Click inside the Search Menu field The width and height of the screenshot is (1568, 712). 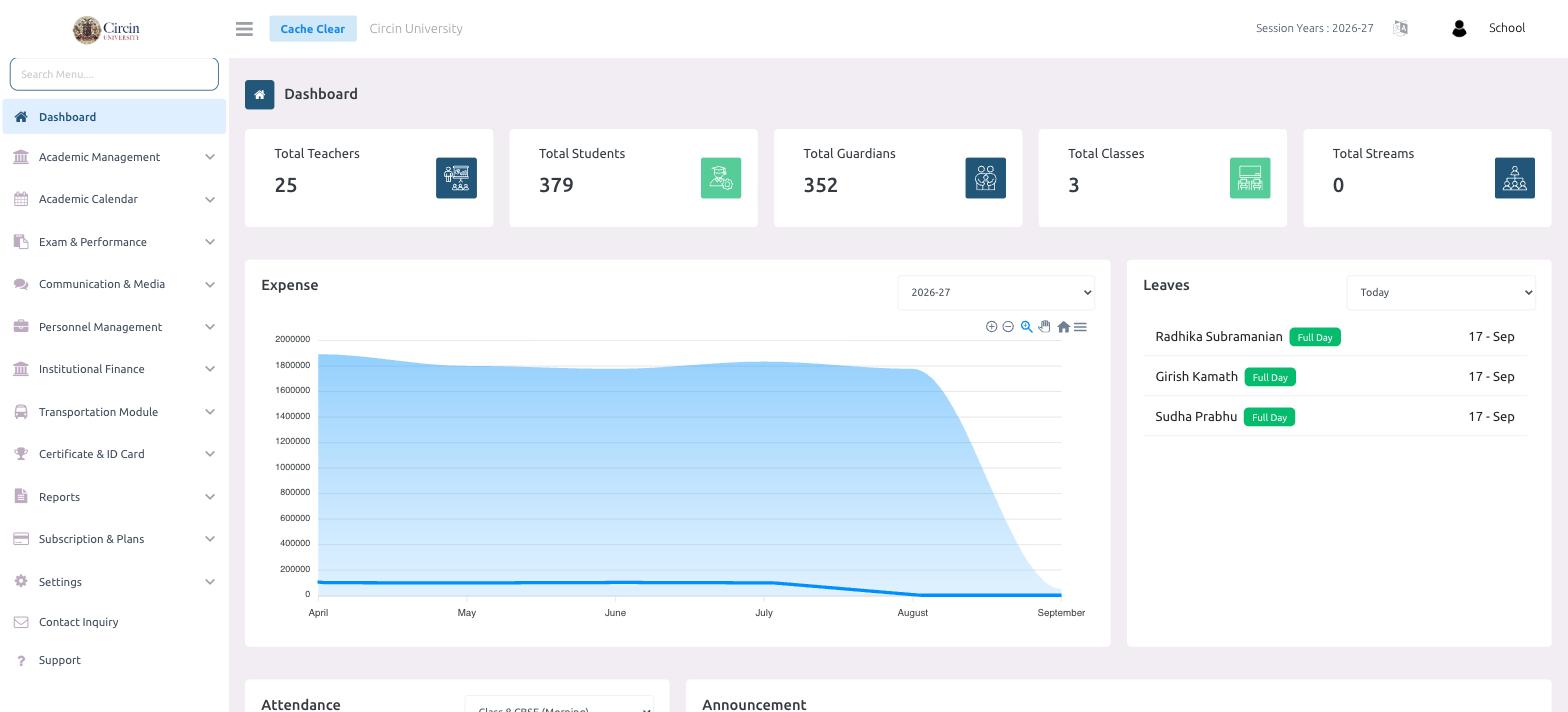coord(114,74)
